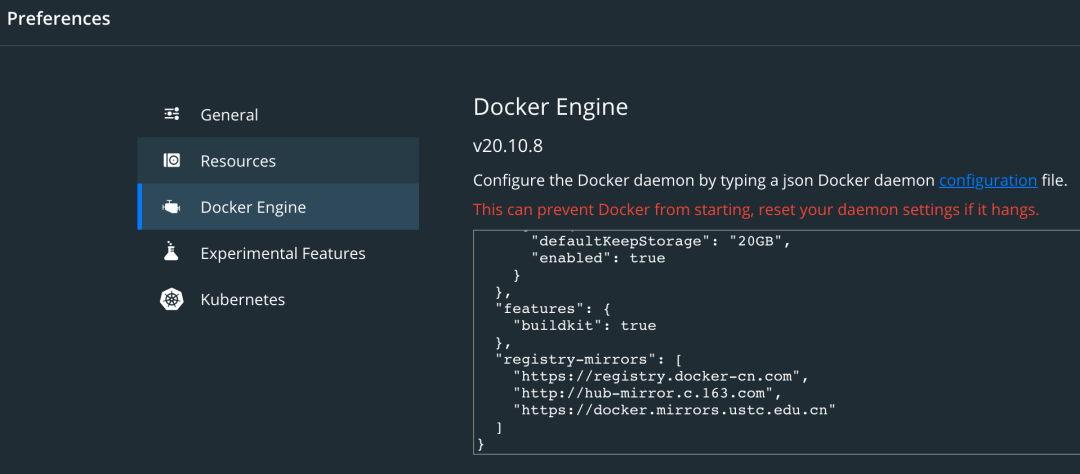Open the daemon configuration documentation link
The width and height of the screenshot is (1080, 474).
[x=988, y=181]
